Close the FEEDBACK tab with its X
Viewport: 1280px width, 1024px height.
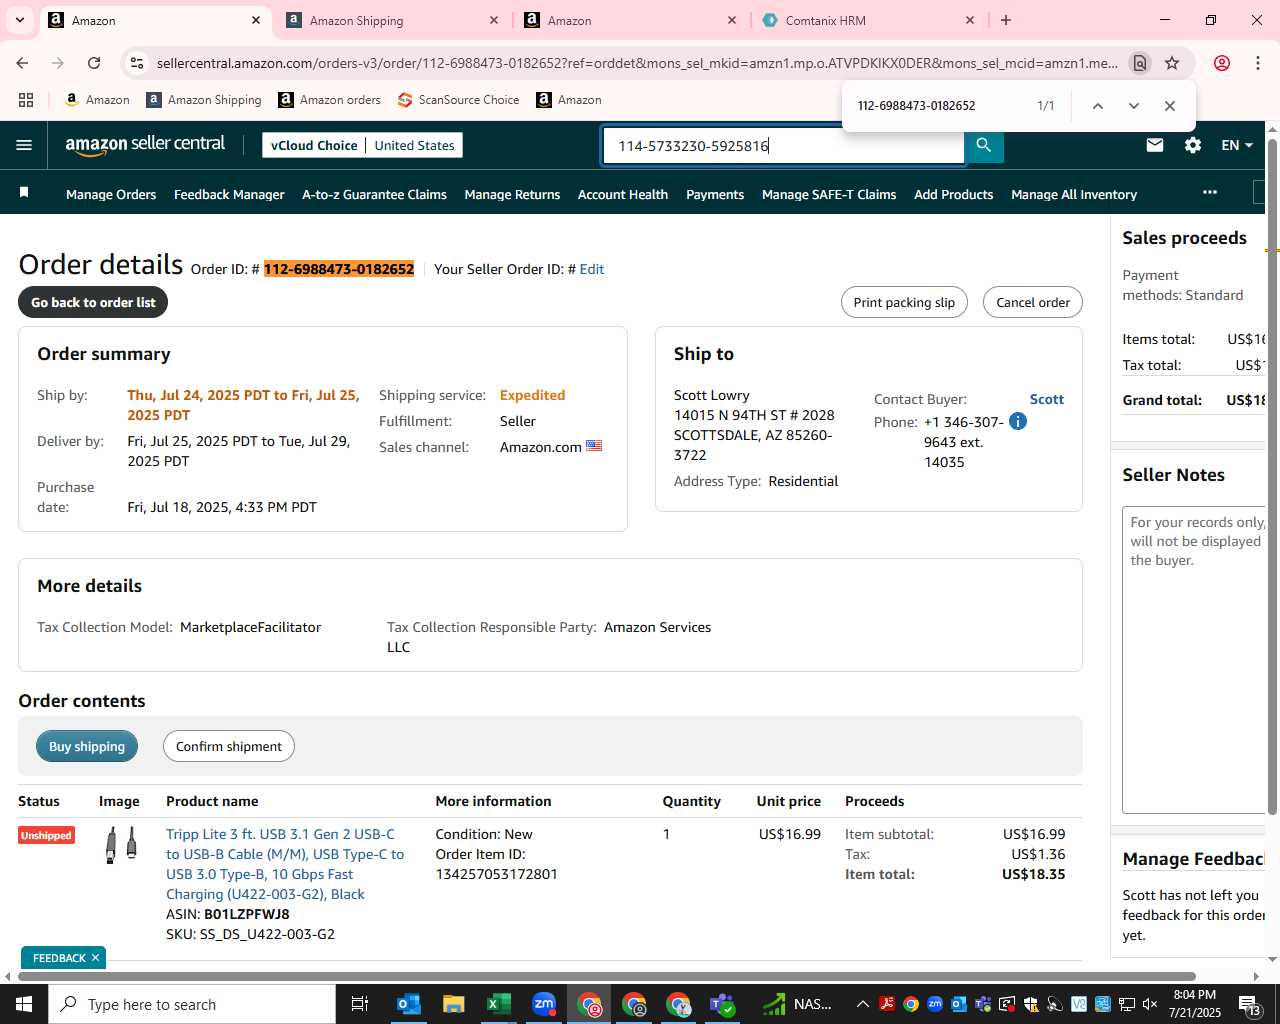click(x=96, y=958)
